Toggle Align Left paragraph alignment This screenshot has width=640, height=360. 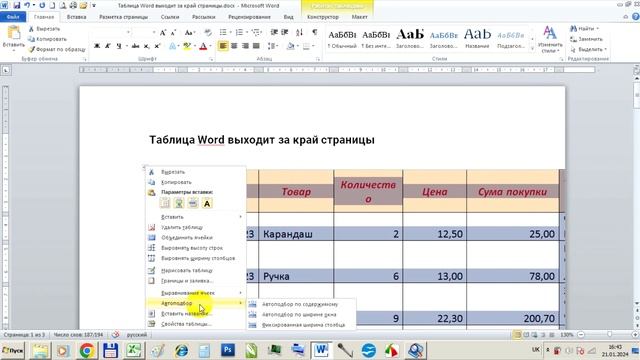coord(223,46)
